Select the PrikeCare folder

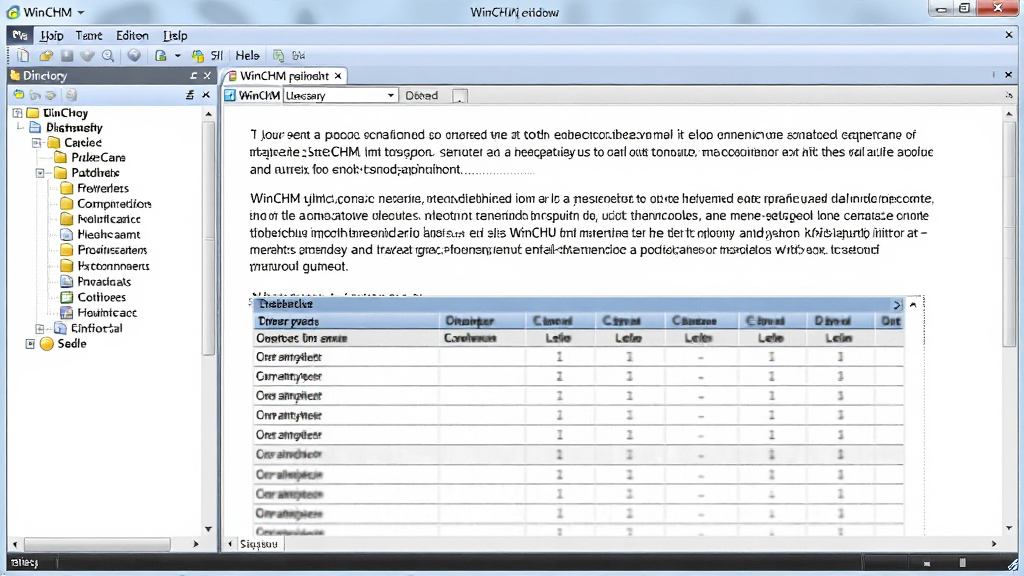(98, 157)
